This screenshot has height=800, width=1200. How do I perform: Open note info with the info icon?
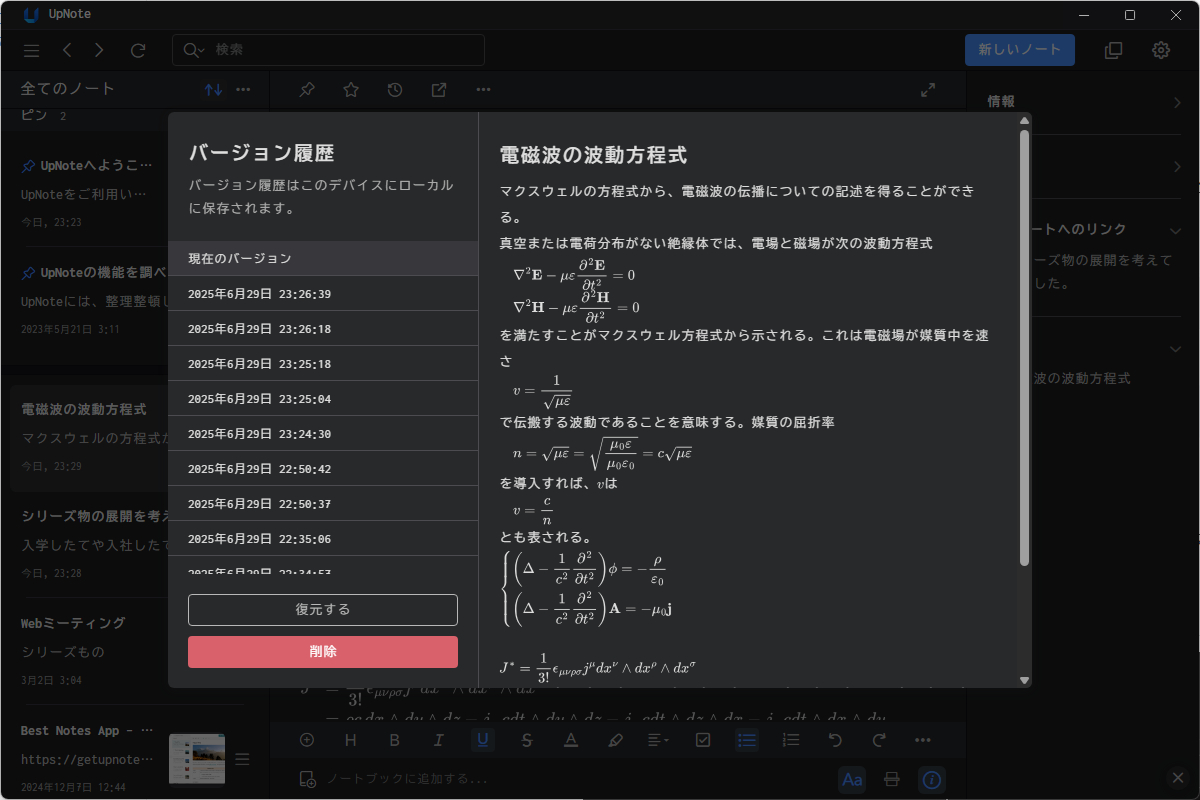coord(931,779)
